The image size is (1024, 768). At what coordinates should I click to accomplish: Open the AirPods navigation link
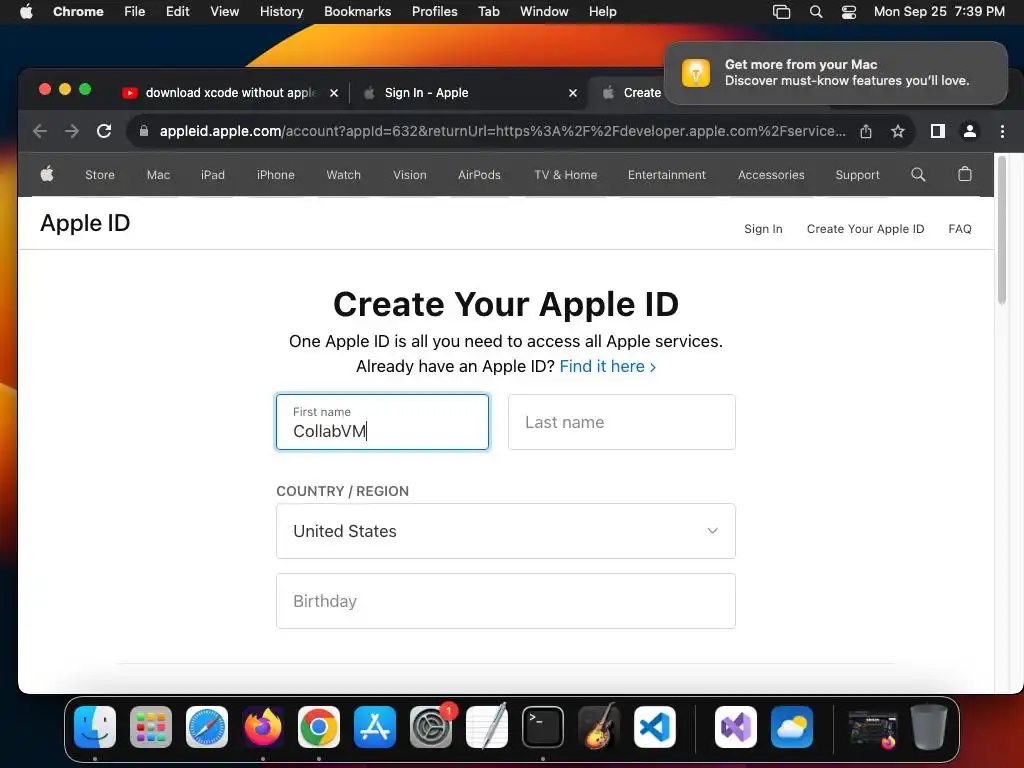pyautogui.click(x=479, y=175)
